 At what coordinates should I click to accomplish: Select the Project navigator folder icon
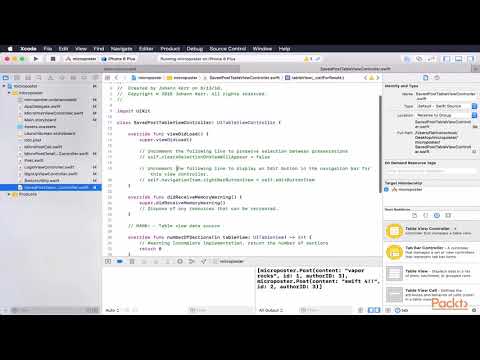pyautogui.click(x=6, y=78)
